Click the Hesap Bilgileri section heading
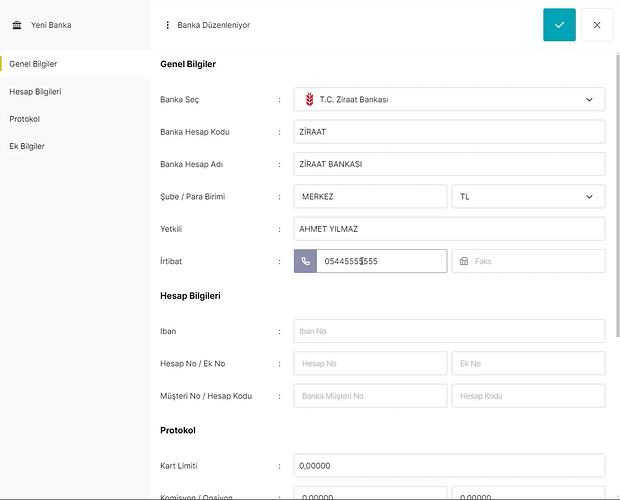620x500 pixels. pyautogui.click(x=190, y=296)
